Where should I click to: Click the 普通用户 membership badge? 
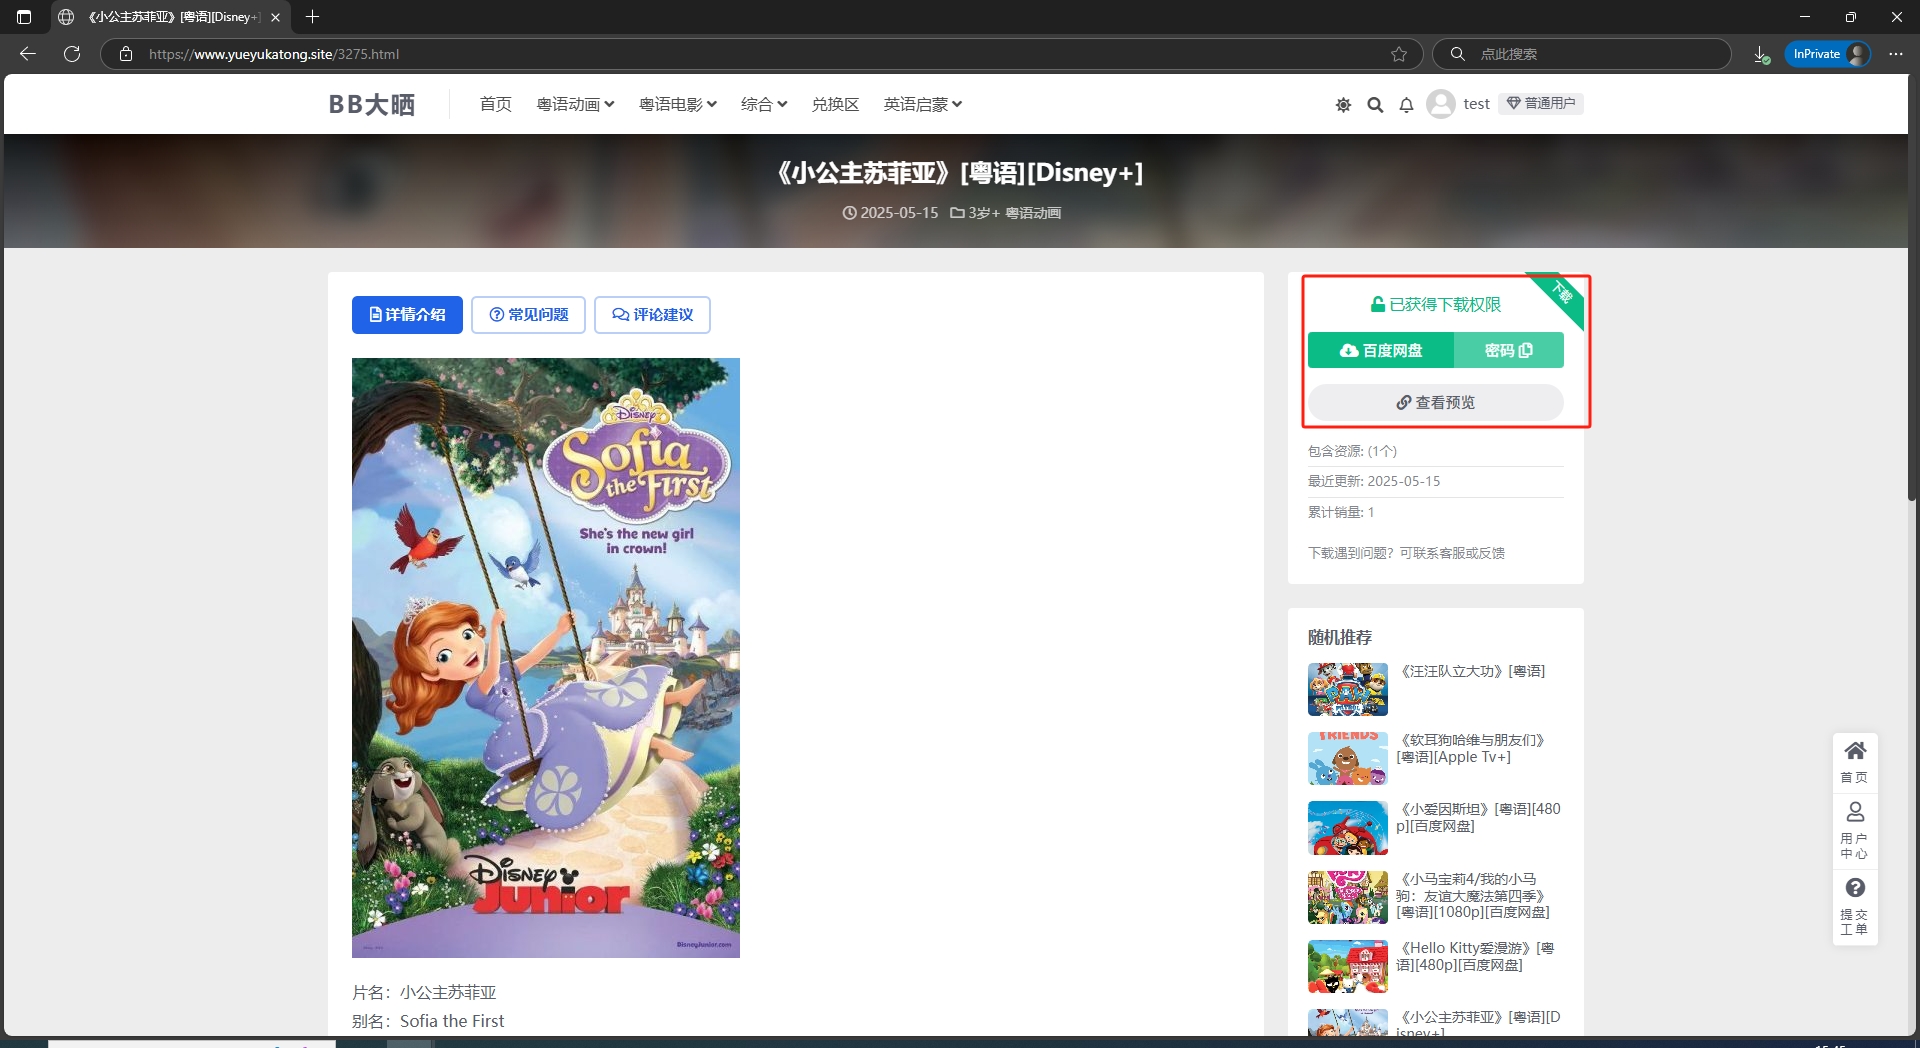[1540, 103]
